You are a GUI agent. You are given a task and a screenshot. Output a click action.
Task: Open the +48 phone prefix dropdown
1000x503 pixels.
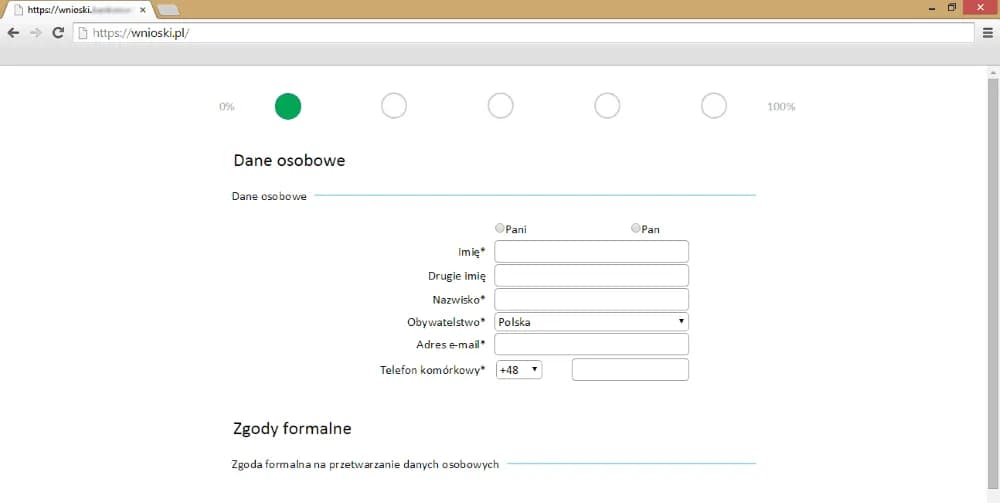(x=518, y=370)
